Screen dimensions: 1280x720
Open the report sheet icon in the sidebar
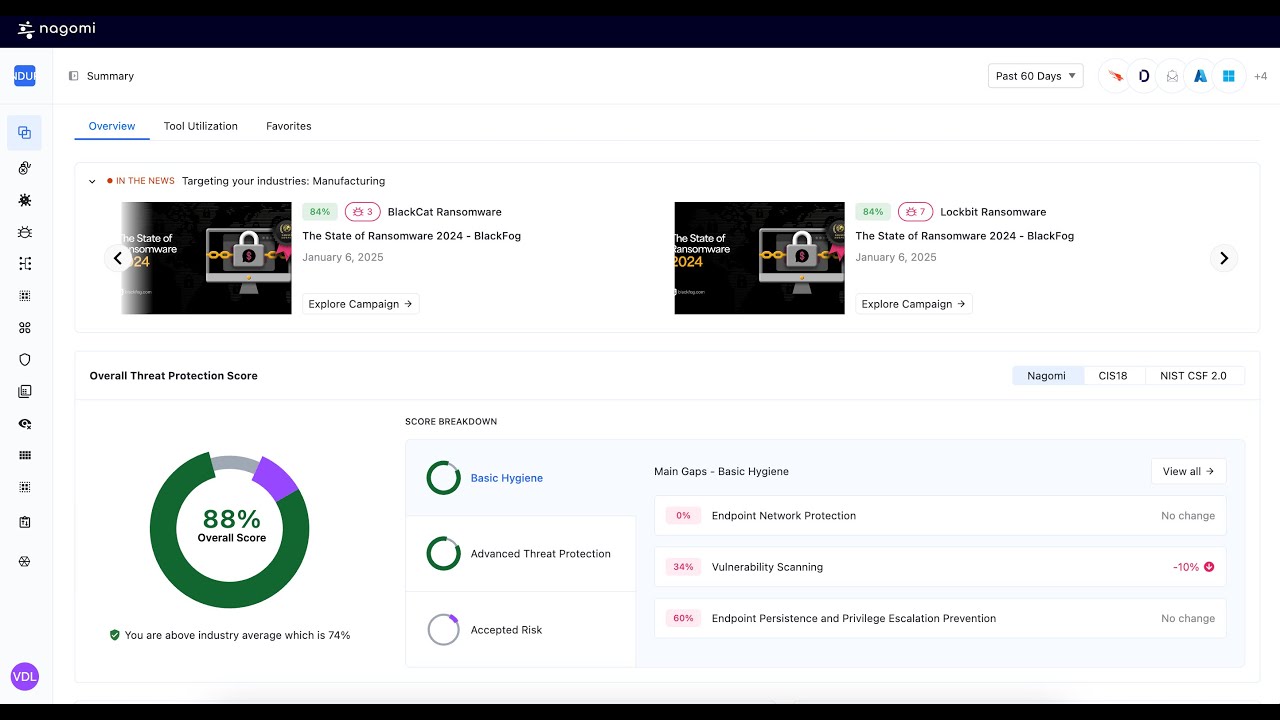click(25, 392)
